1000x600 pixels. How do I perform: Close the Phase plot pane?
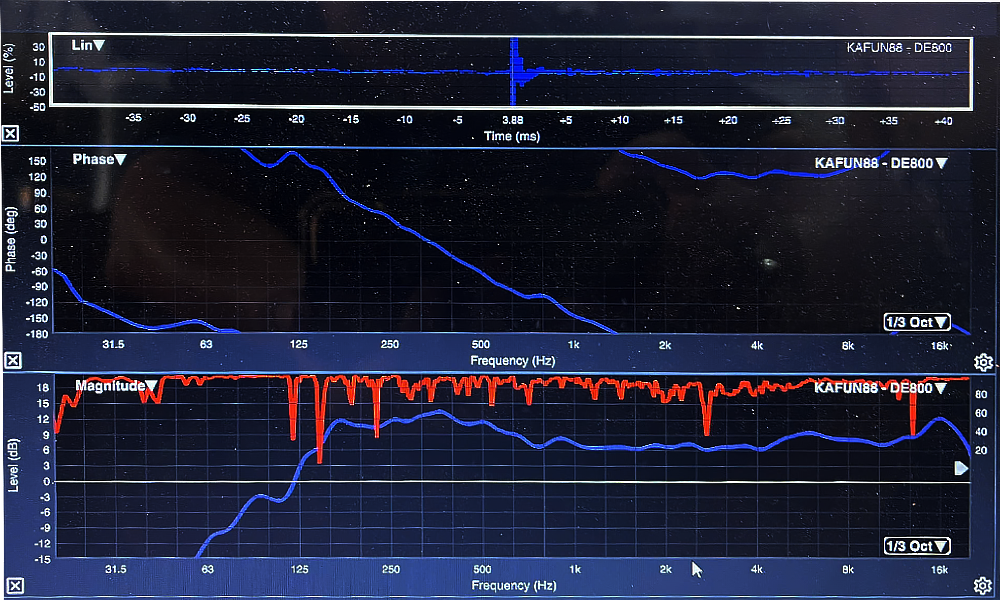point(12,361)
